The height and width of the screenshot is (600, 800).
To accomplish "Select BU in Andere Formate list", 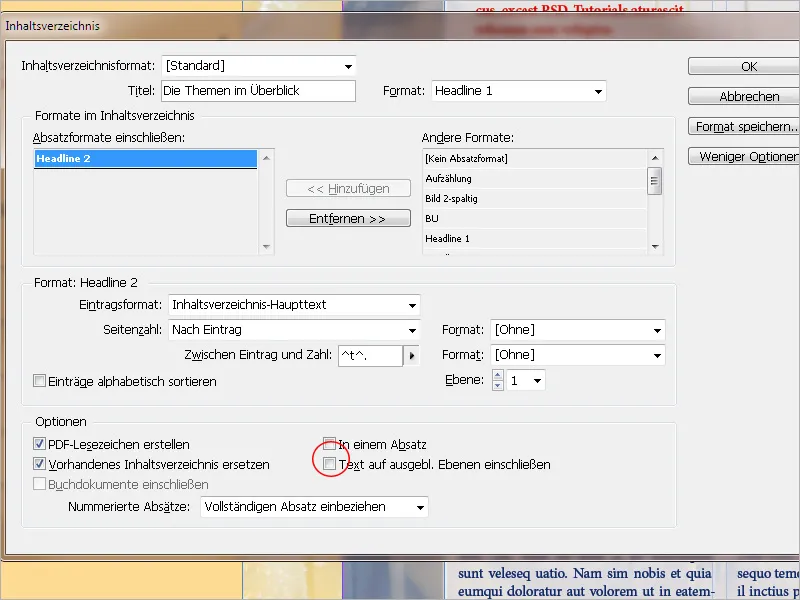I will pyautogui.click(x=535, y=218).
